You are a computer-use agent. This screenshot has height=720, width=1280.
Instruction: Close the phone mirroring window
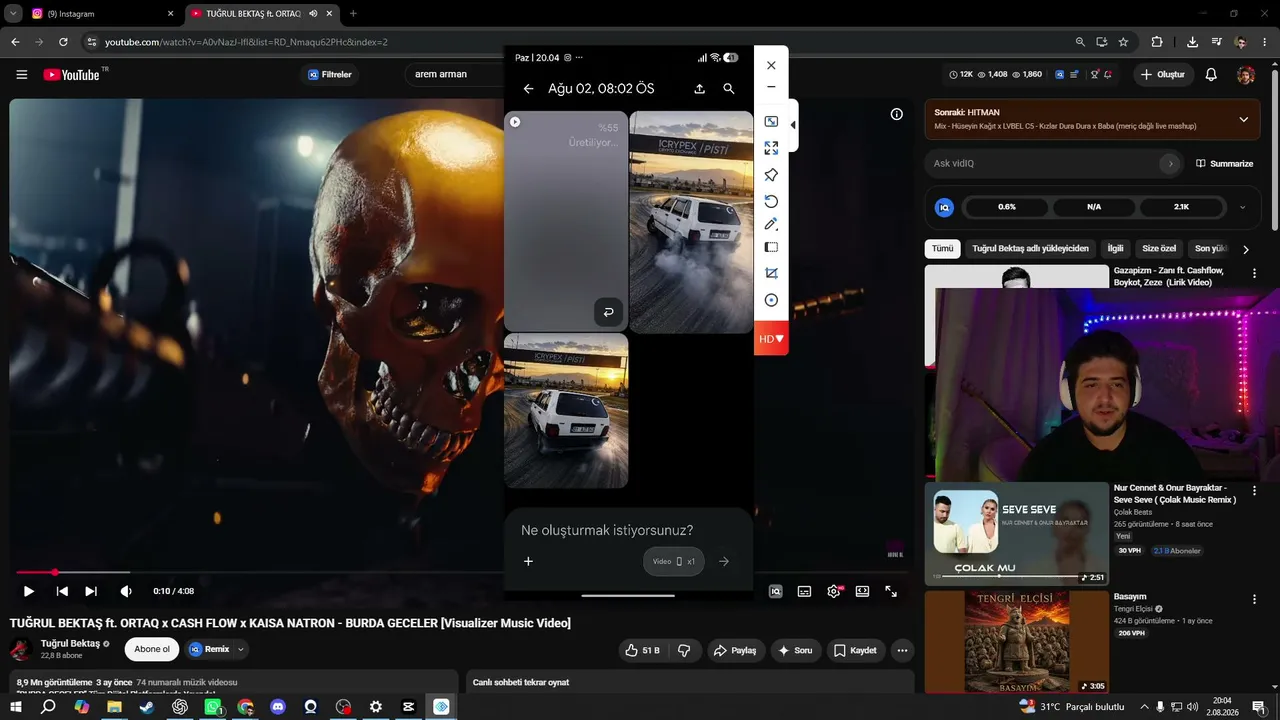tap(771, 65)
